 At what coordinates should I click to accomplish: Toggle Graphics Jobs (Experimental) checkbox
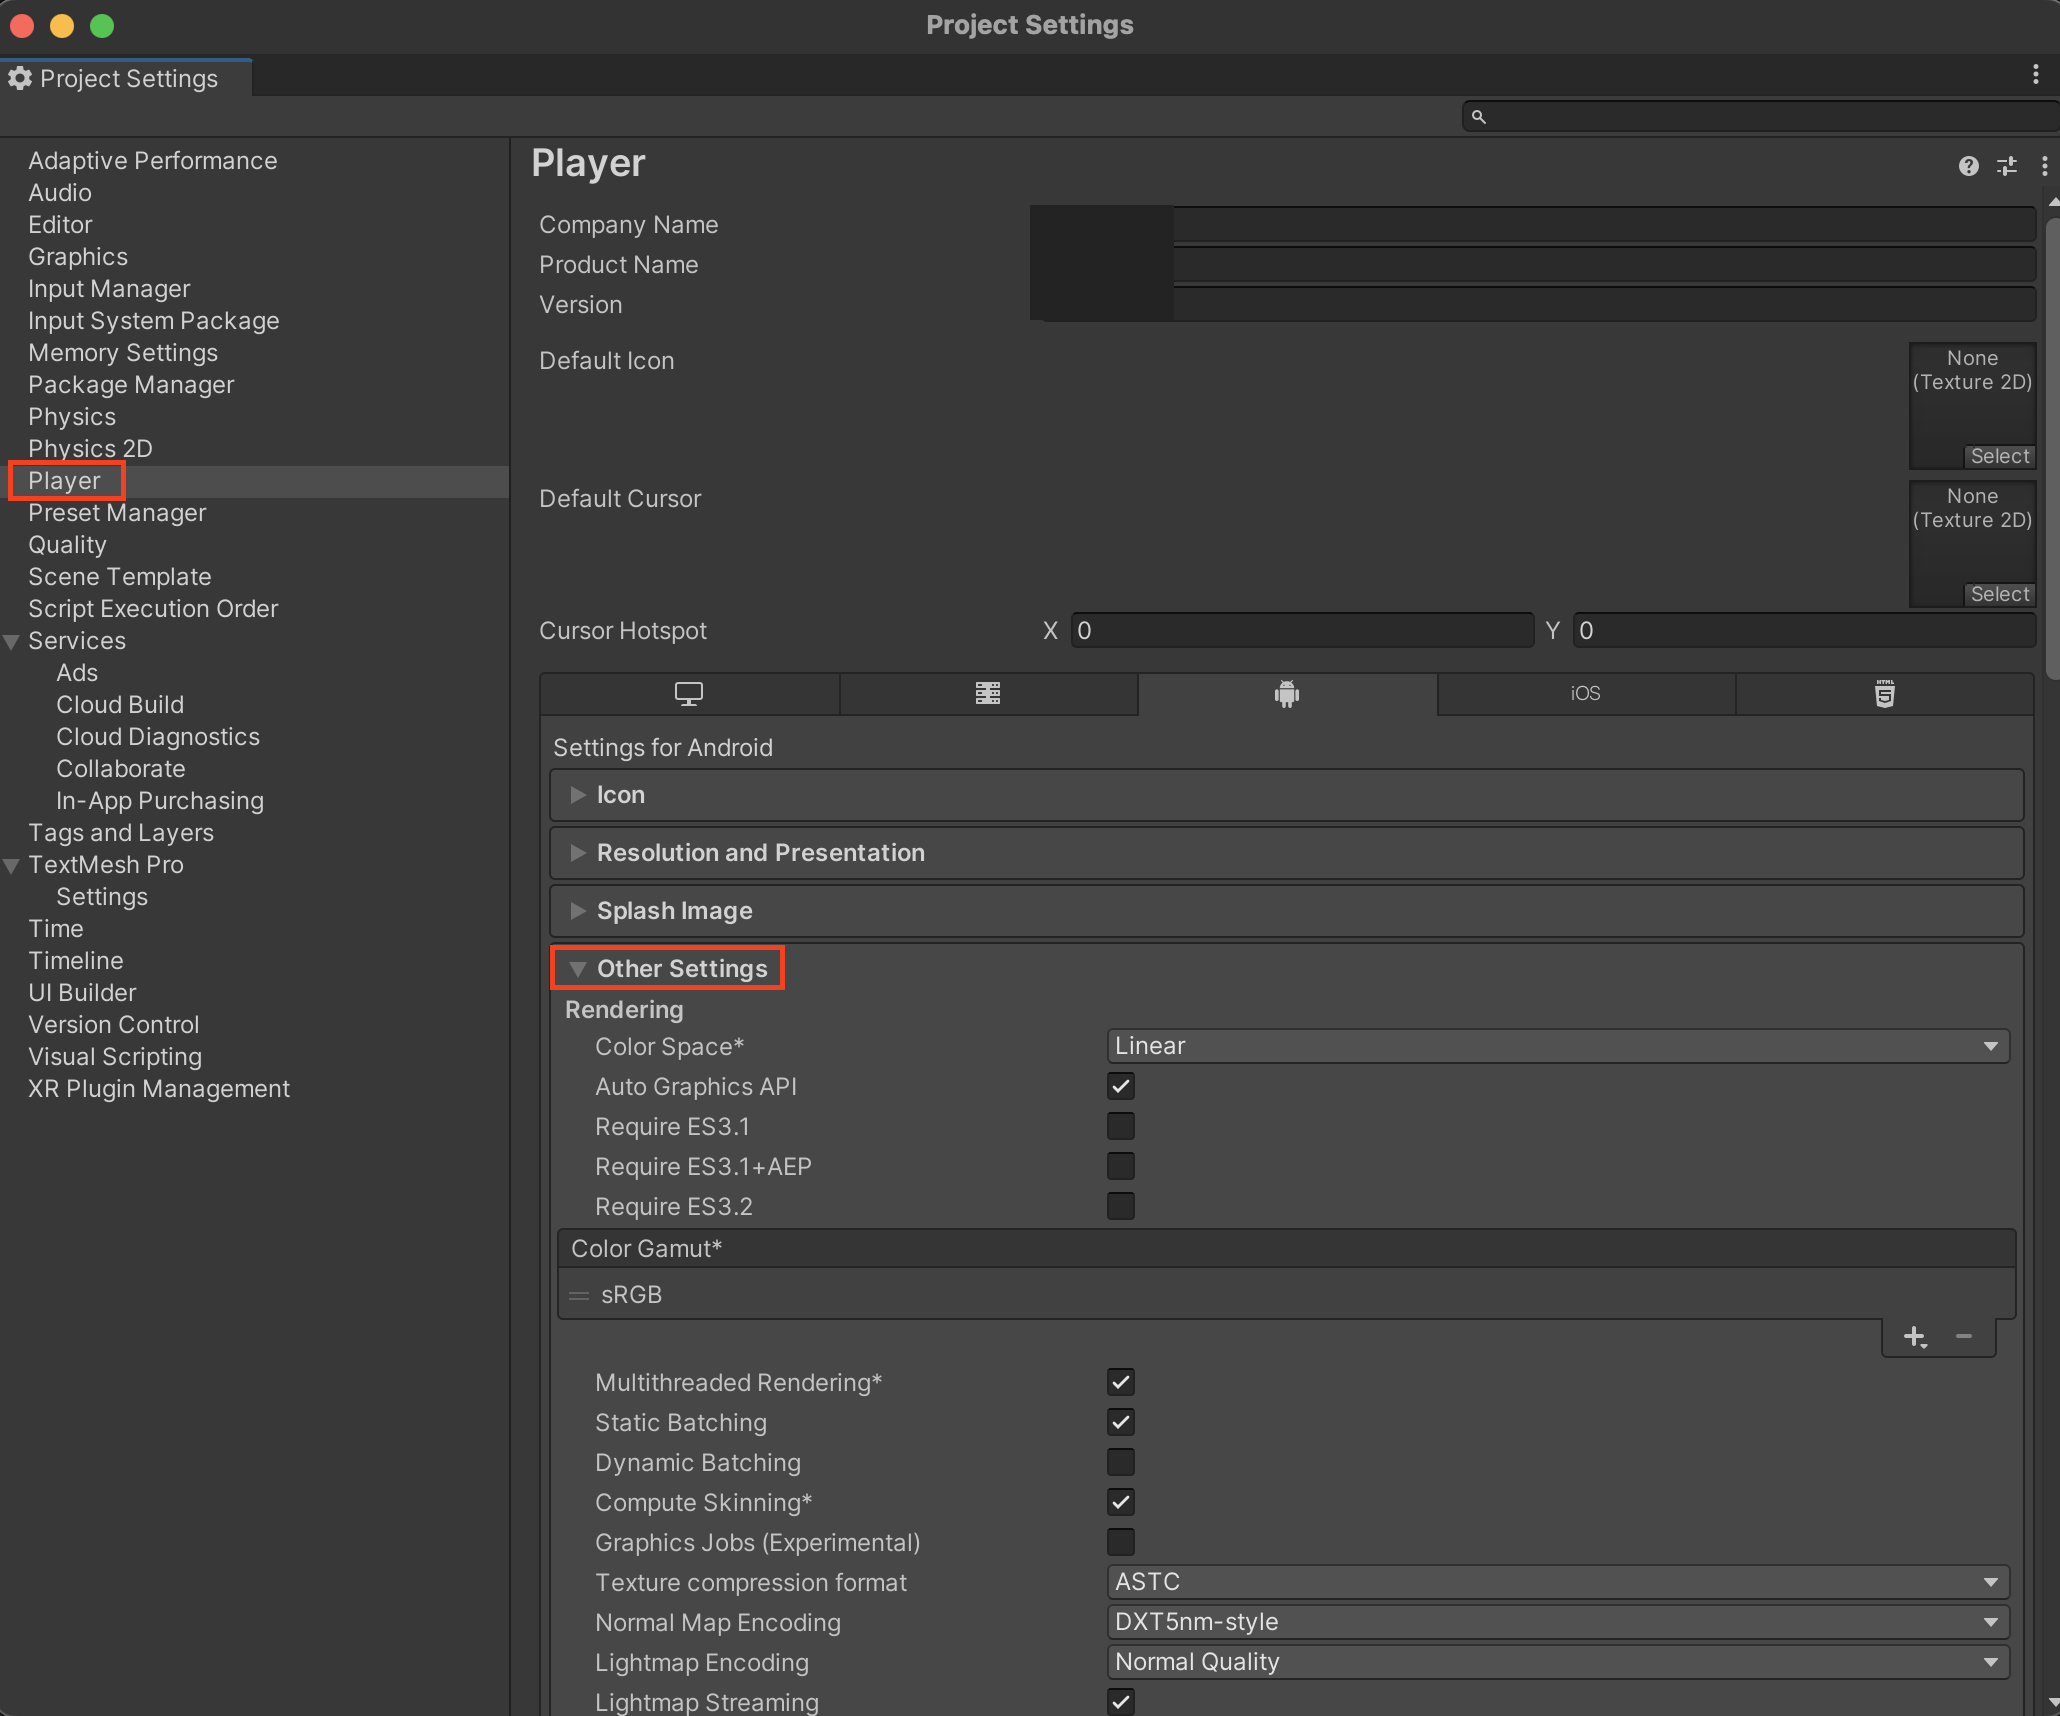tap(1121, 1543)
